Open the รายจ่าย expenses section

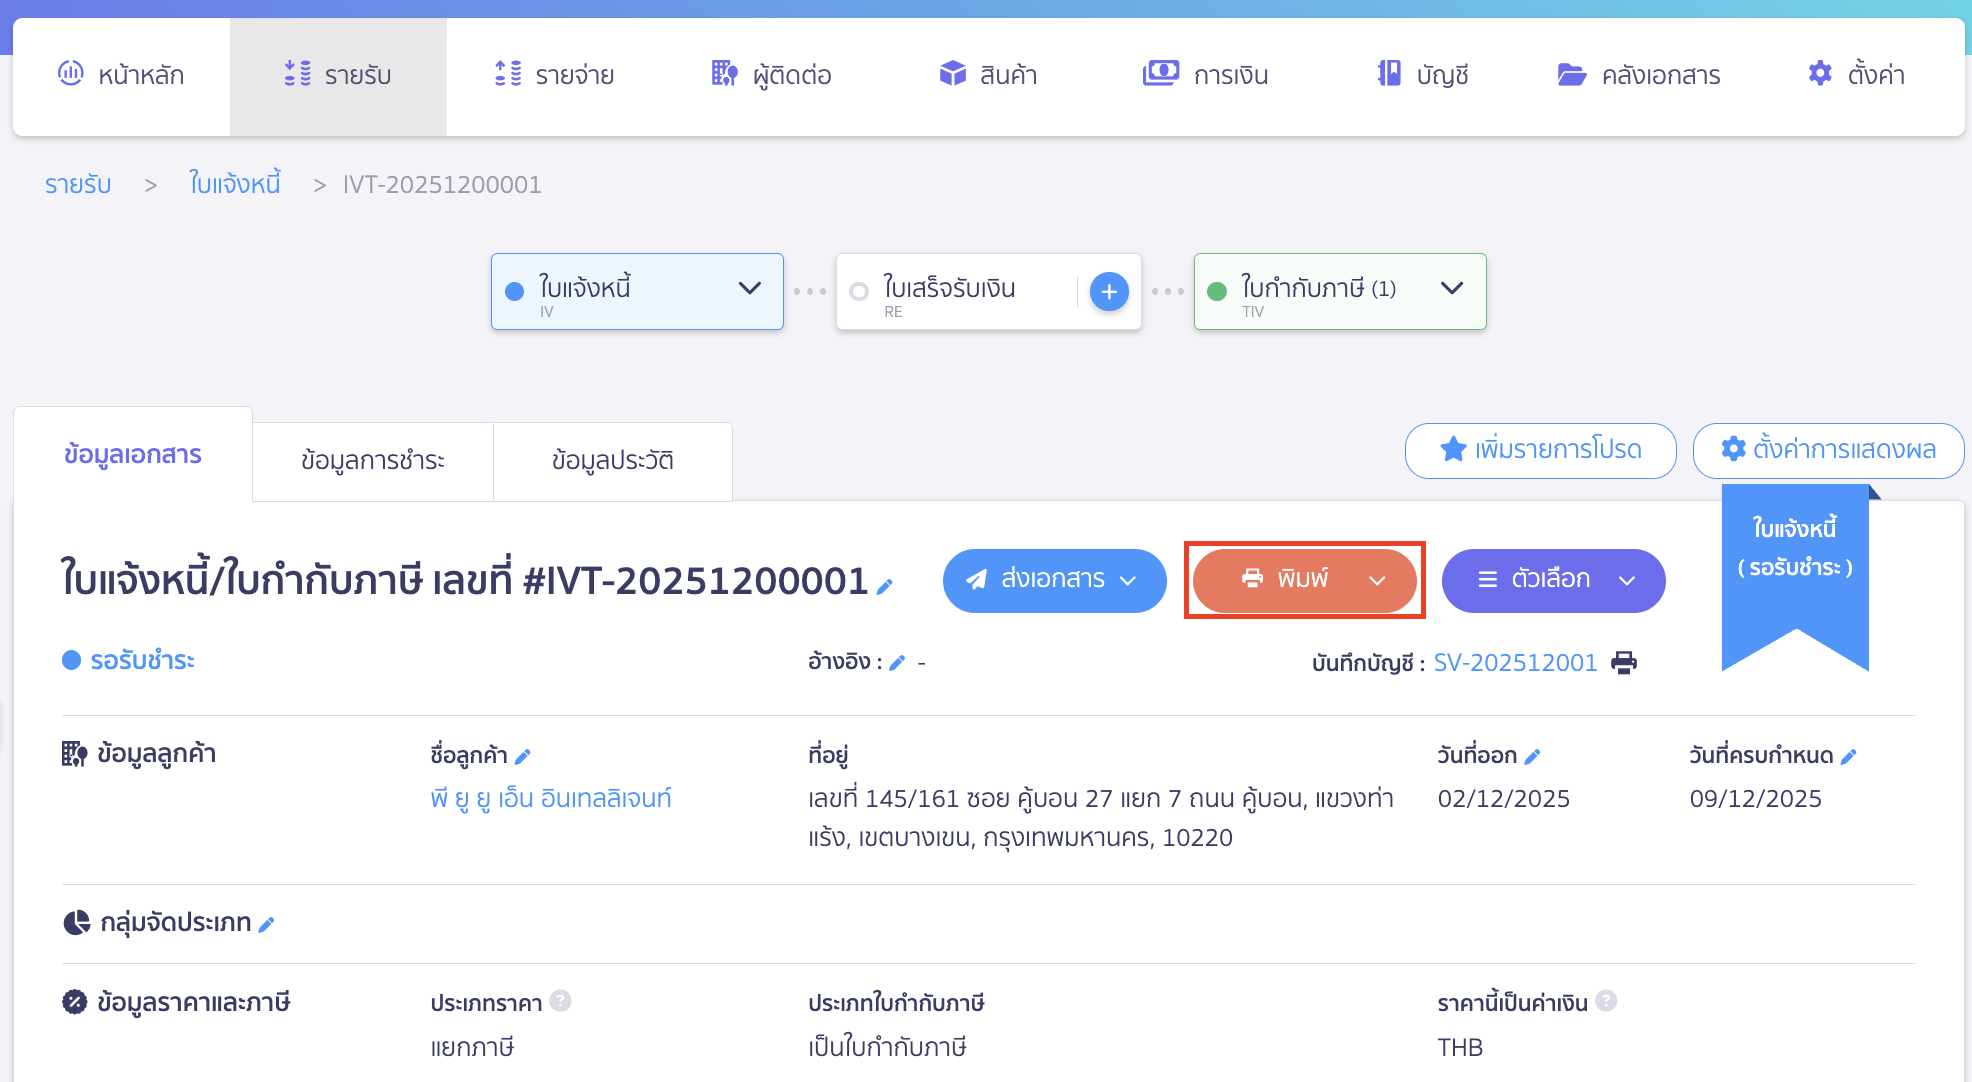[553, 74]
